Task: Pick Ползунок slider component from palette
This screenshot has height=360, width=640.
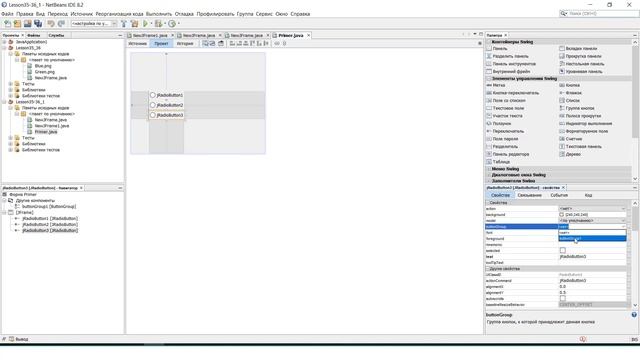Action: point(498,123)
